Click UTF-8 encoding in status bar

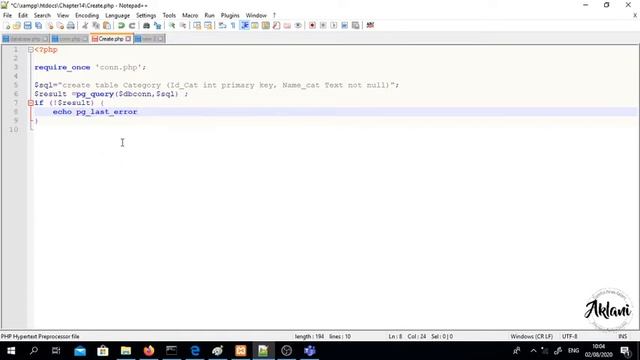tap(569, 336)
